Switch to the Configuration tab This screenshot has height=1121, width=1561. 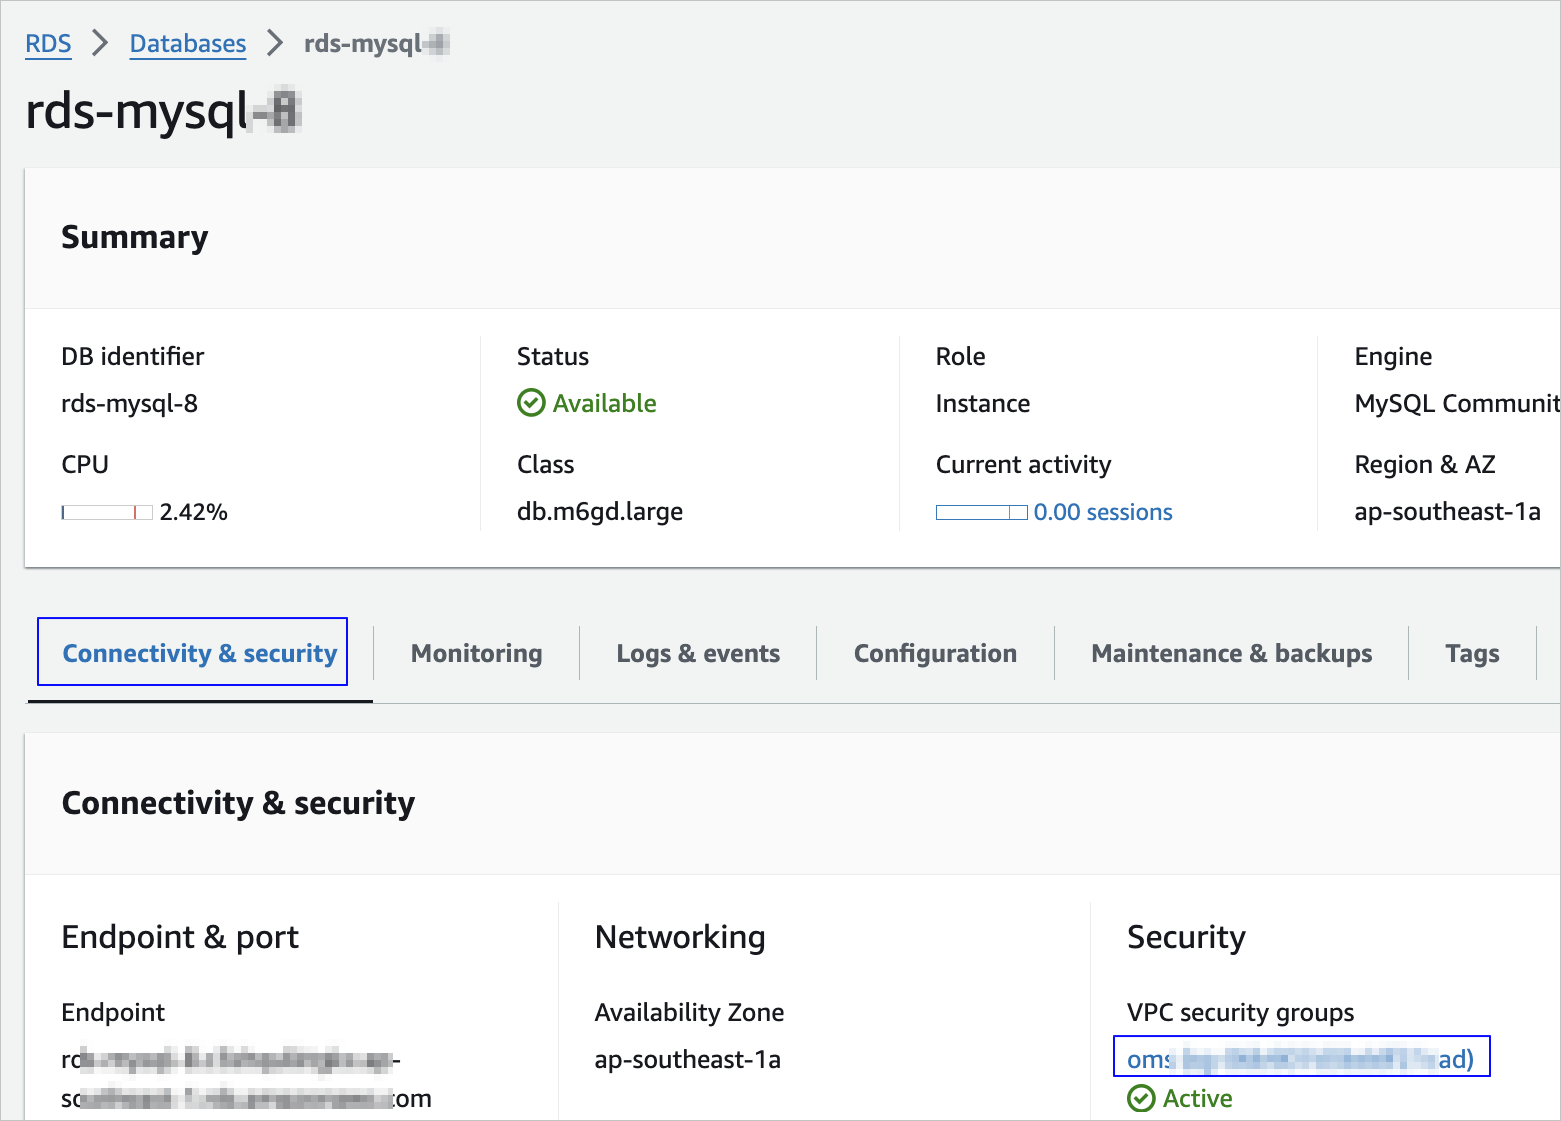[x=935, y=653]
